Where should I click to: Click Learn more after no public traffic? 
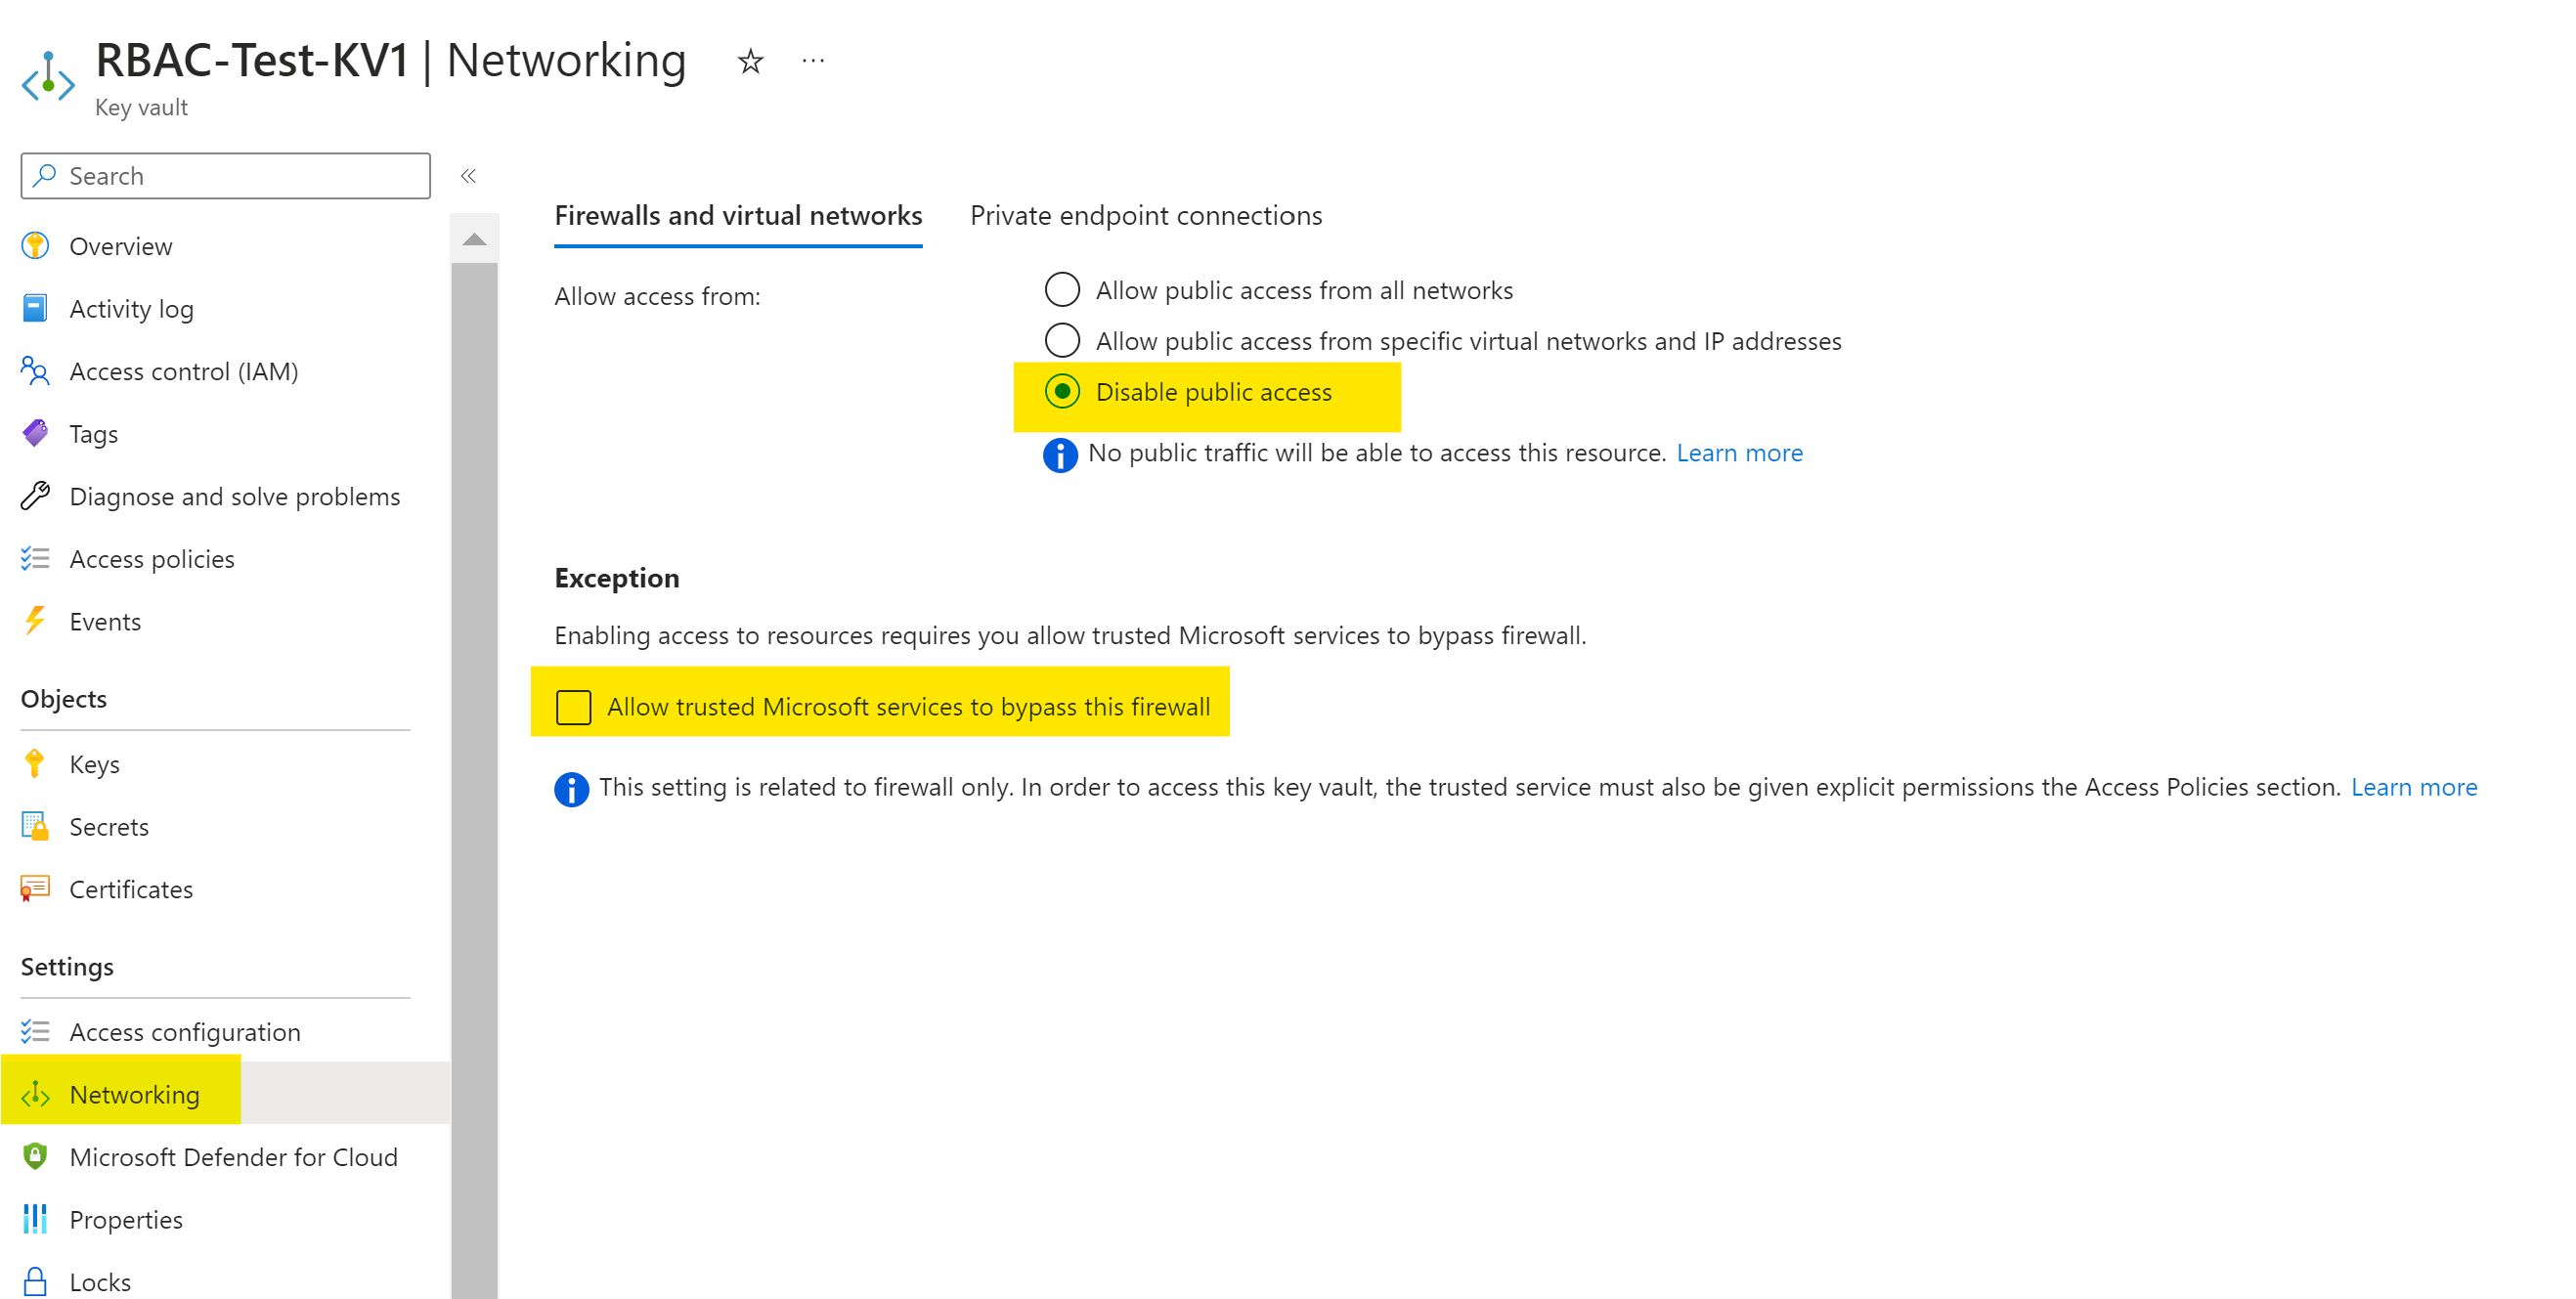coord(1739,453)
